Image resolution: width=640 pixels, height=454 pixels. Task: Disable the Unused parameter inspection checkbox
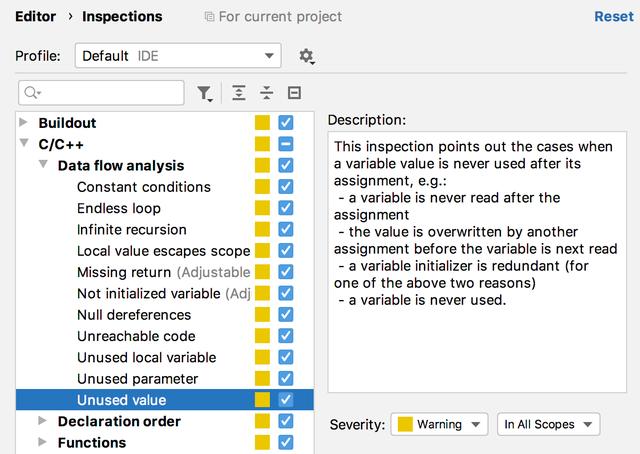pos(286,379)
